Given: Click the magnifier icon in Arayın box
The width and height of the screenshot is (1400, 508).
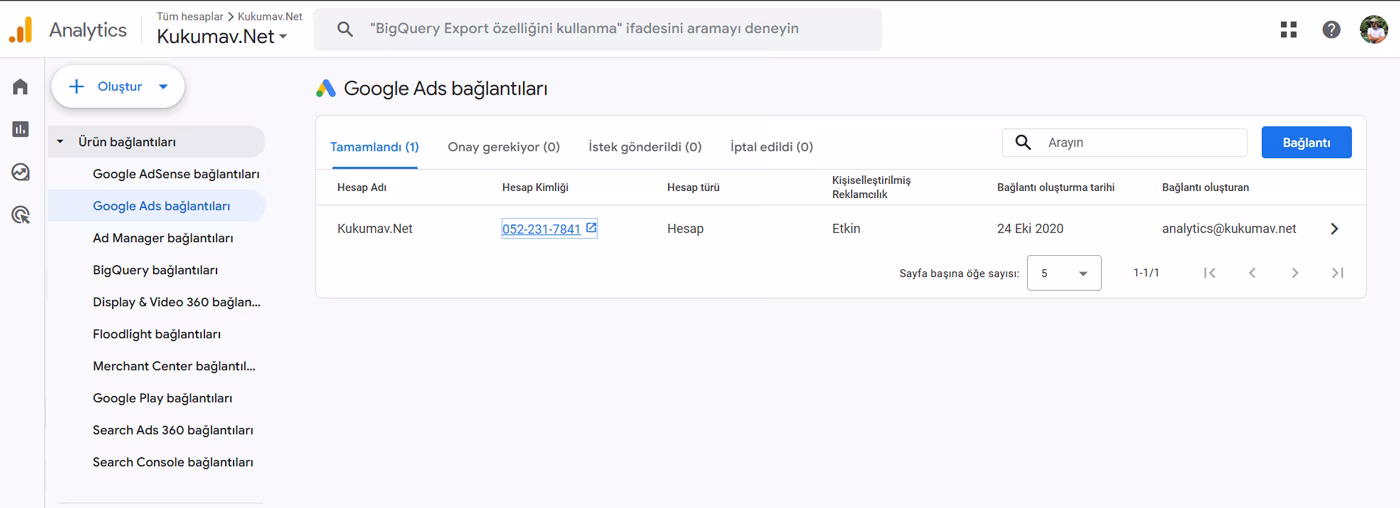Looking at the screenshot, I should (1023, 143).
